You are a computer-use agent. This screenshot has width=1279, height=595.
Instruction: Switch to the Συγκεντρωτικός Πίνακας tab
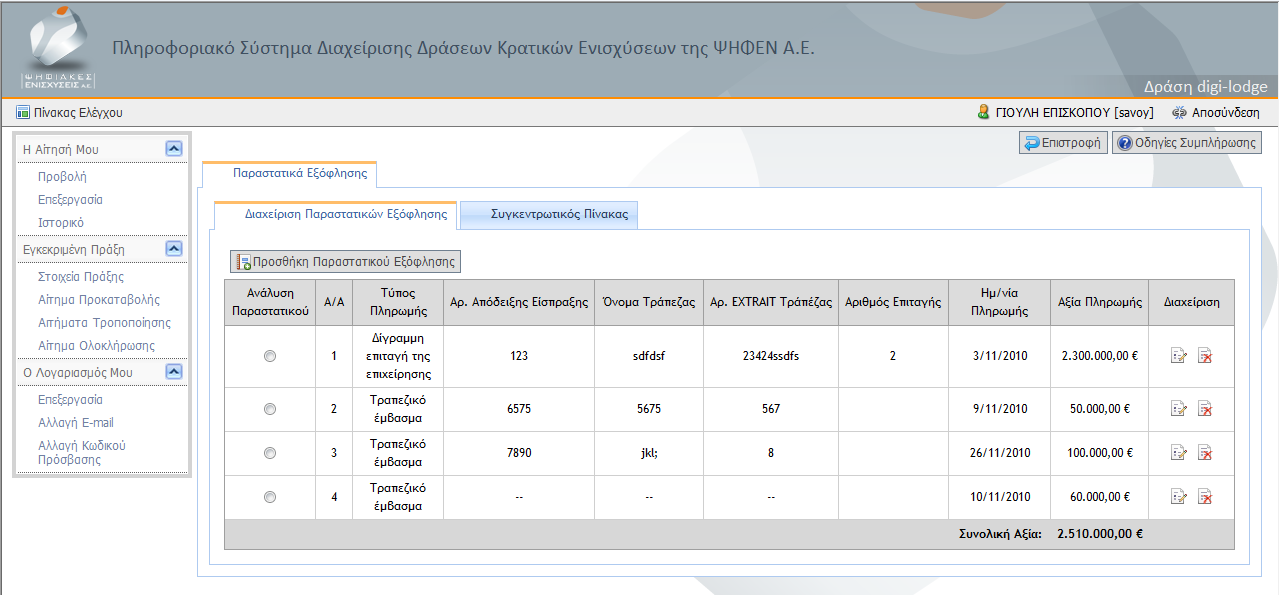(x=550, y=215)
